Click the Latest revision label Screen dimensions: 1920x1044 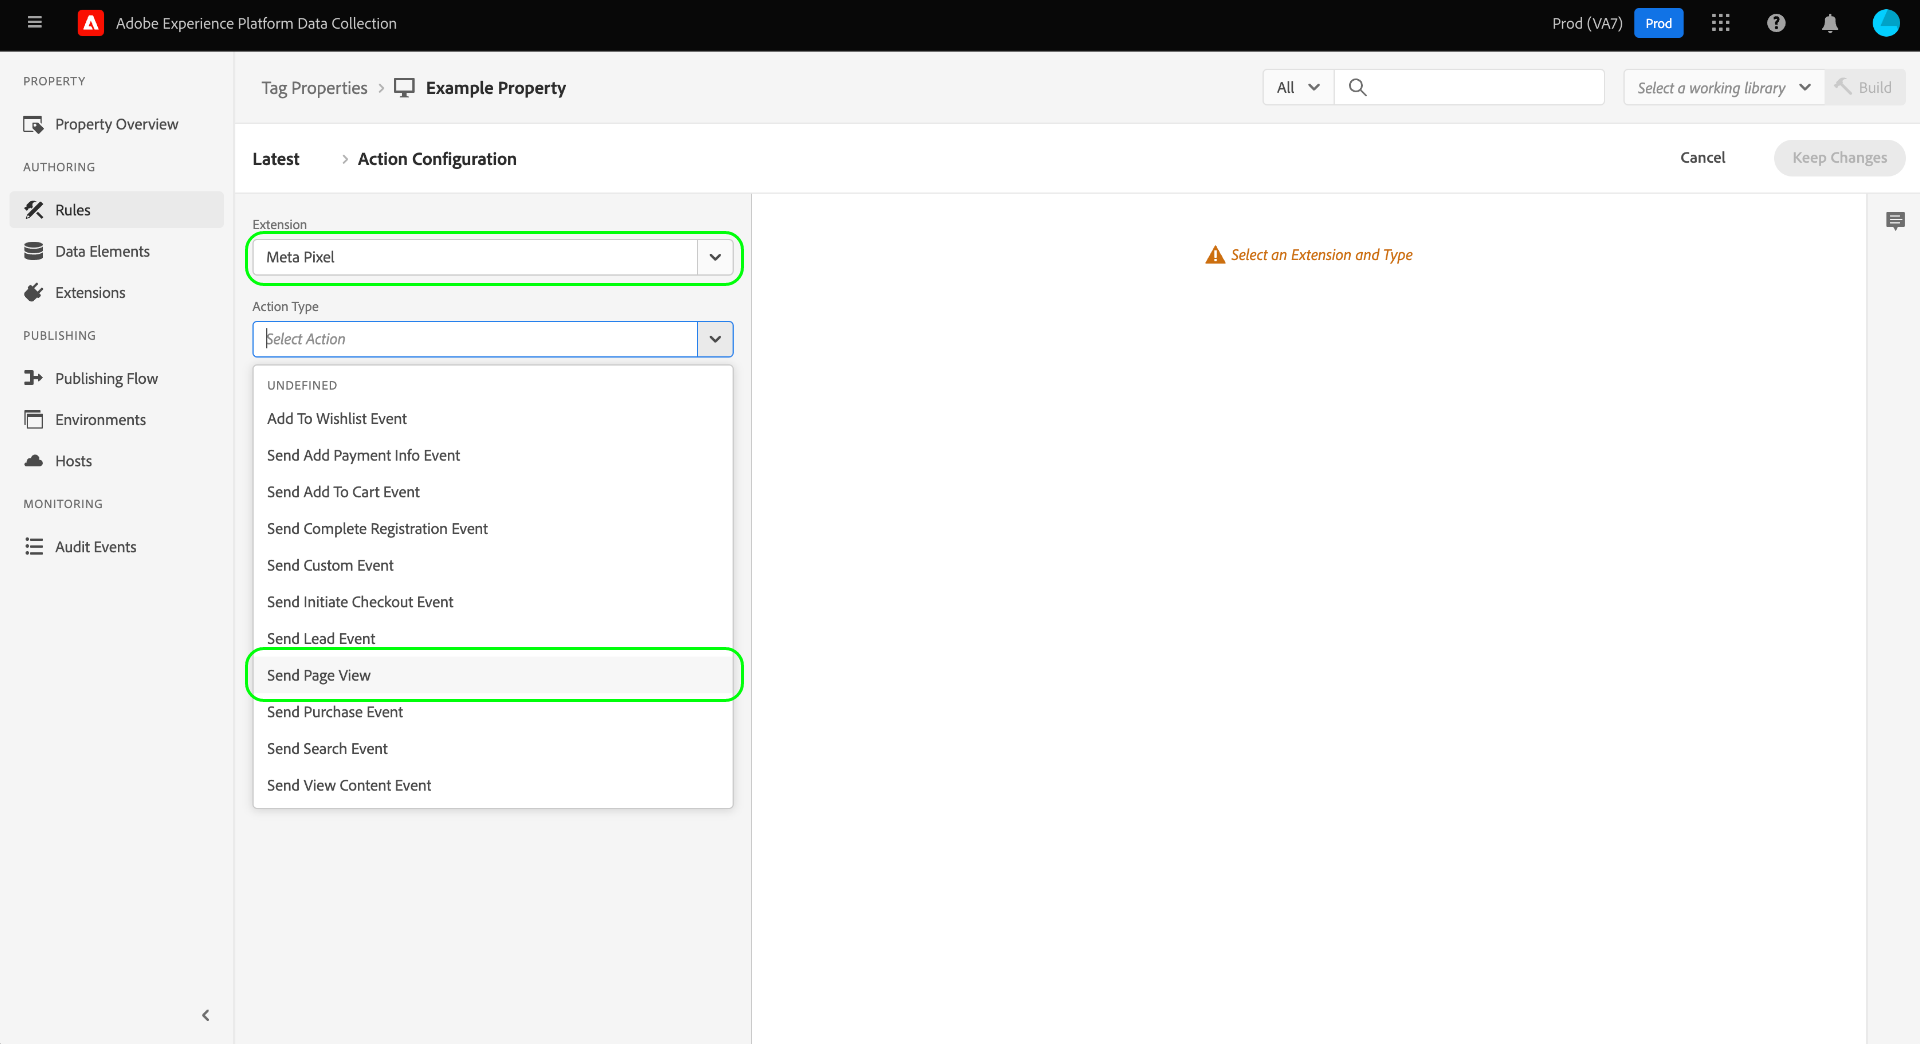pos(276,159)
